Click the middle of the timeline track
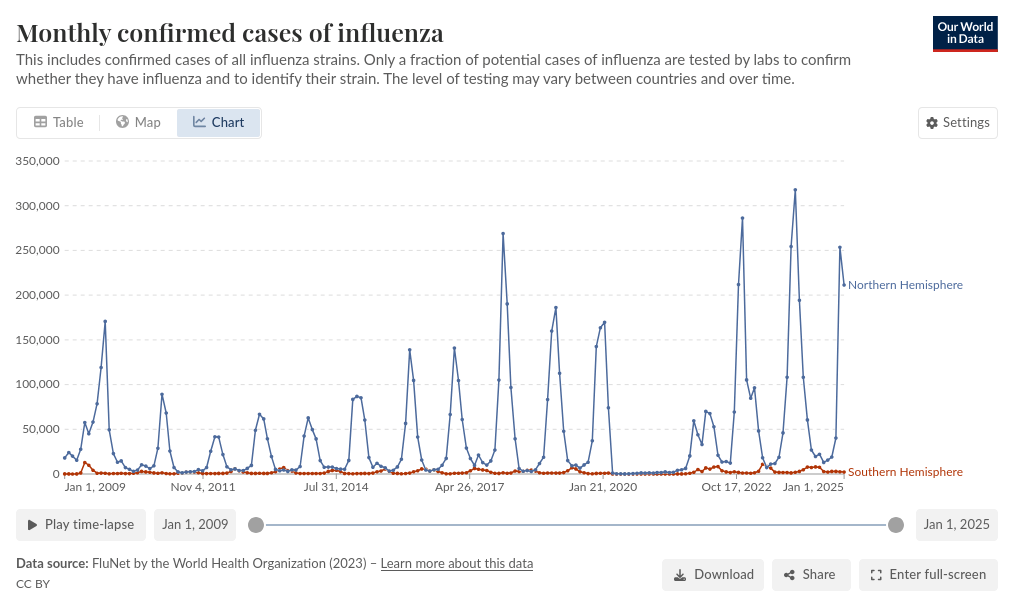 coord(576,525)
